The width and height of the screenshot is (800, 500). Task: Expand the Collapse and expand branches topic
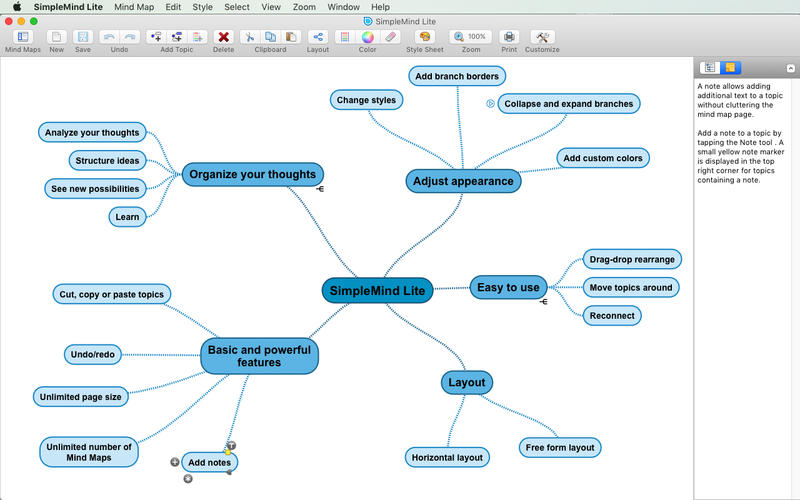pos(490,103)
